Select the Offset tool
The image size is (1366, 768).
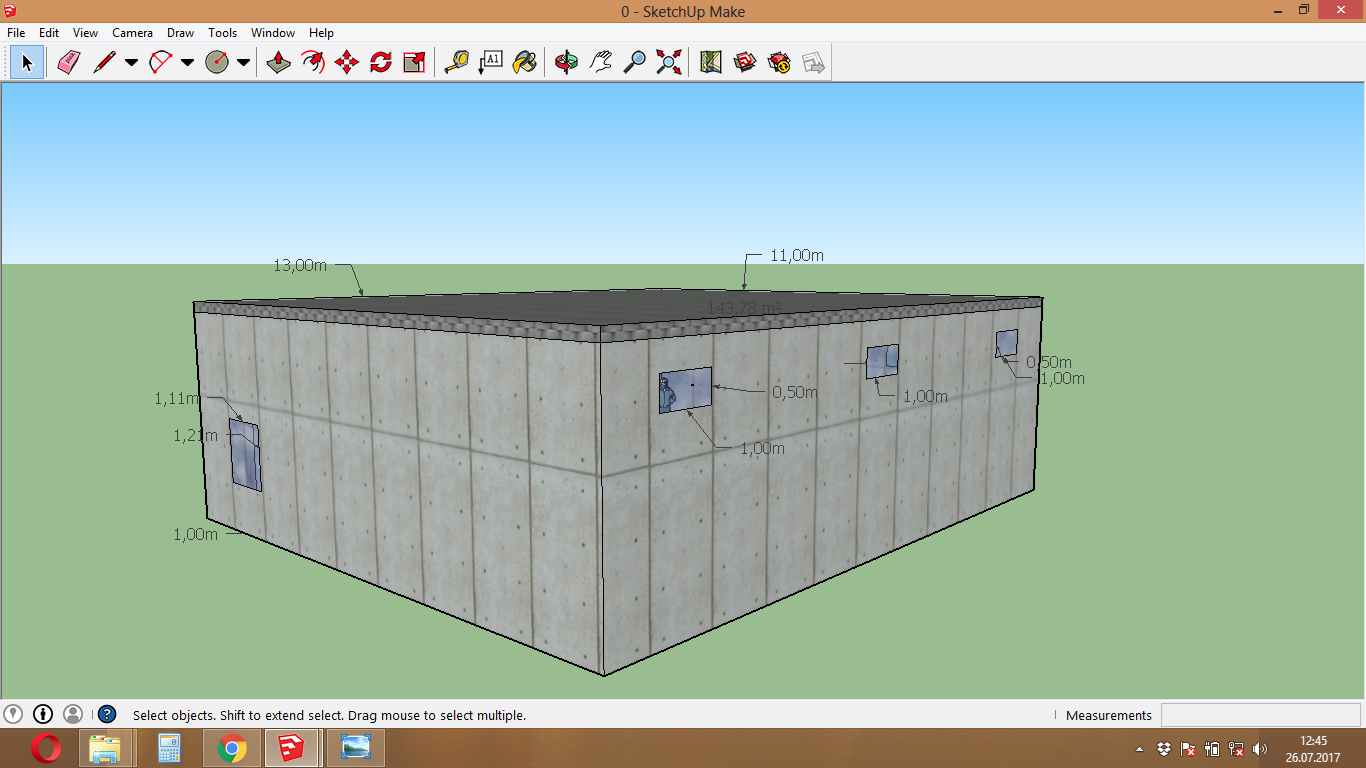point(313,63)
